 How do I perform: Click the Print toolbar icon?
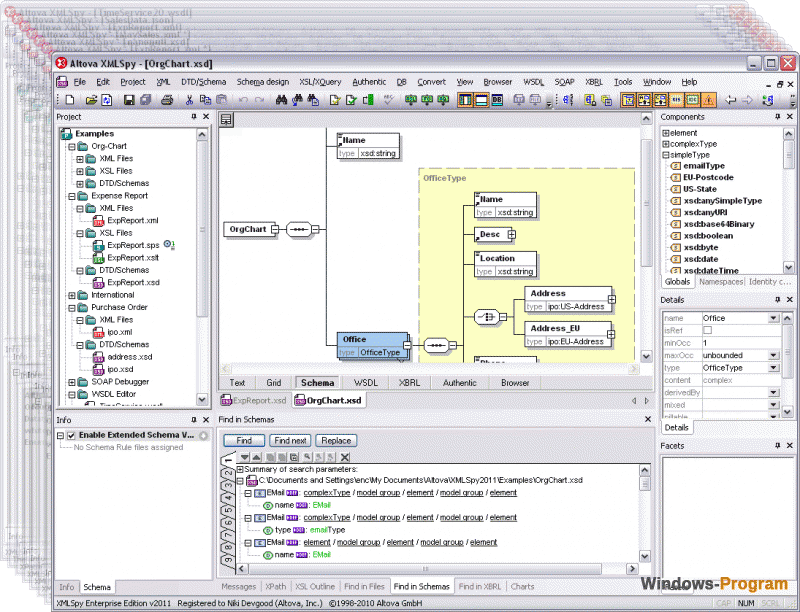point(167,100)
